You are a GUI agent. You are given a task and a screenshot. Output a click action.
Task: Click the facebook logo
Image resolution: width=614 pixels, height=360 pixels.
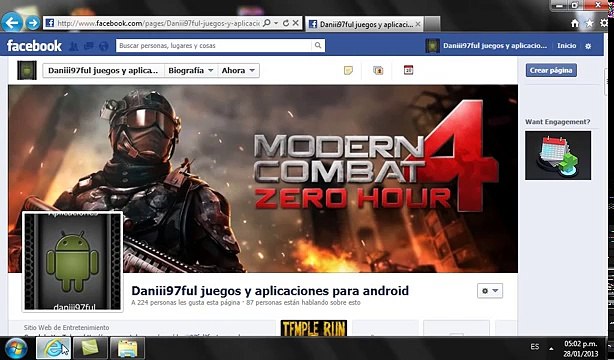coord(34,46)
